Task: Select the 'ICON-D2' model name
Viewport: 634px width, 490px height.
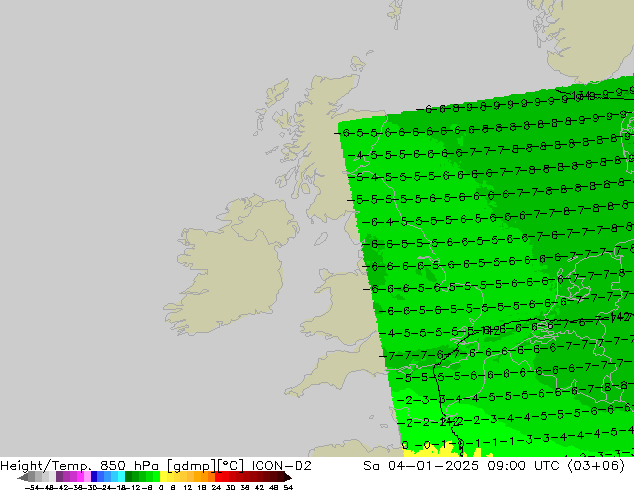Action: point(281,466)
